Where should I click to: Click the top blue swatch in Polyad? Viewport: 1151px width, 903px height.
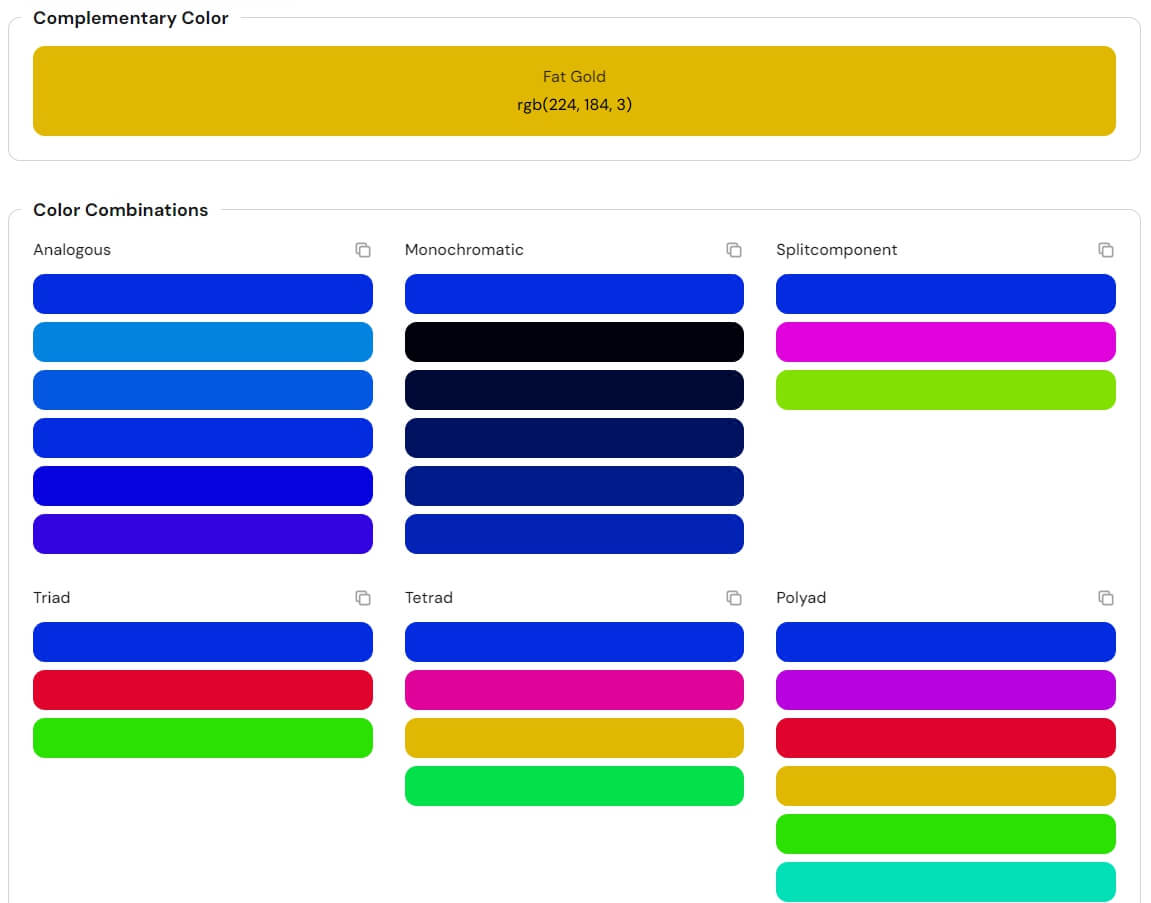pyautogui.click(x=945, y=642)
